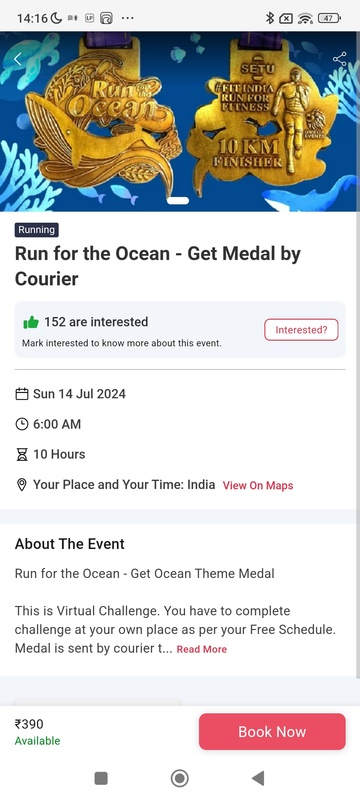This screenshot has height=800, width=360.
Task: Tap the image carousel page indicator
Action: pyautogui.click(x=177, y=201)
